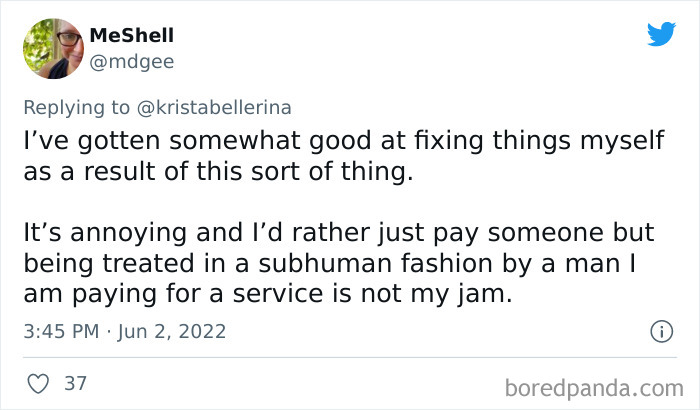Viewport: 700px width, 410px height.
Task: Open the info circle icon
Action: pos(659,330)
